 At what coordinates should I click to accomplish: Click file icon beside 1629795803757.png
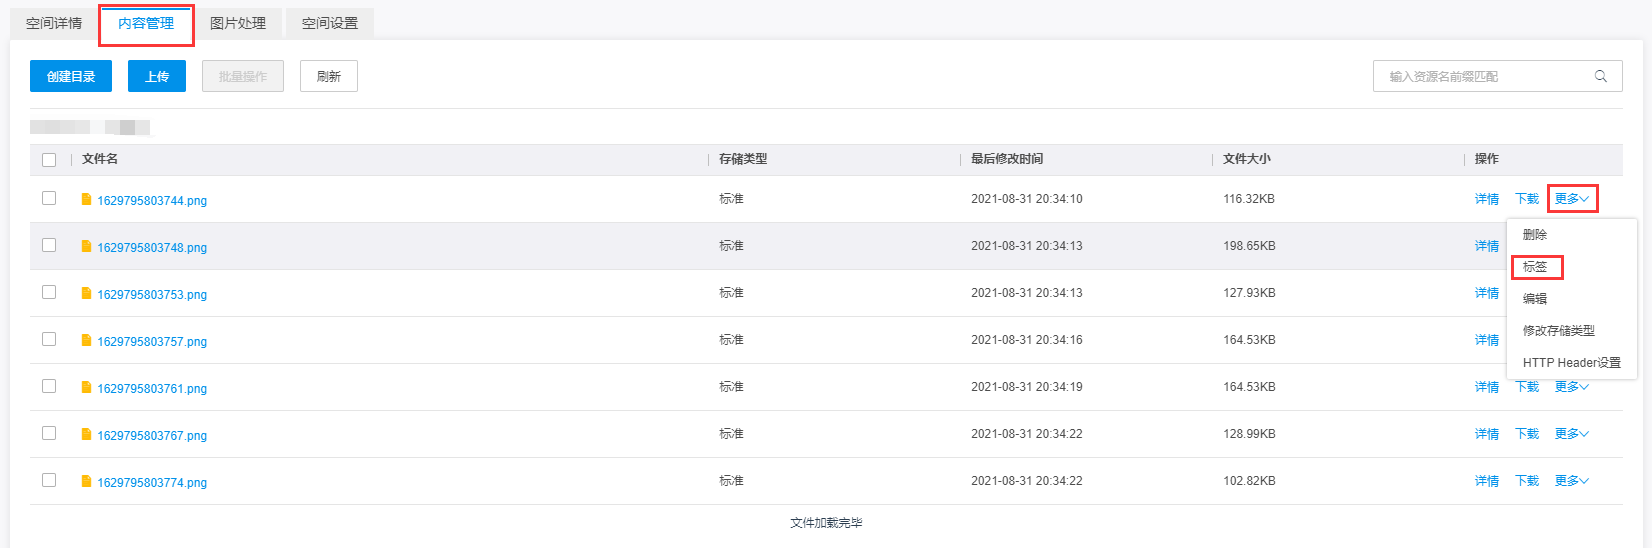[x=87, y=341]
